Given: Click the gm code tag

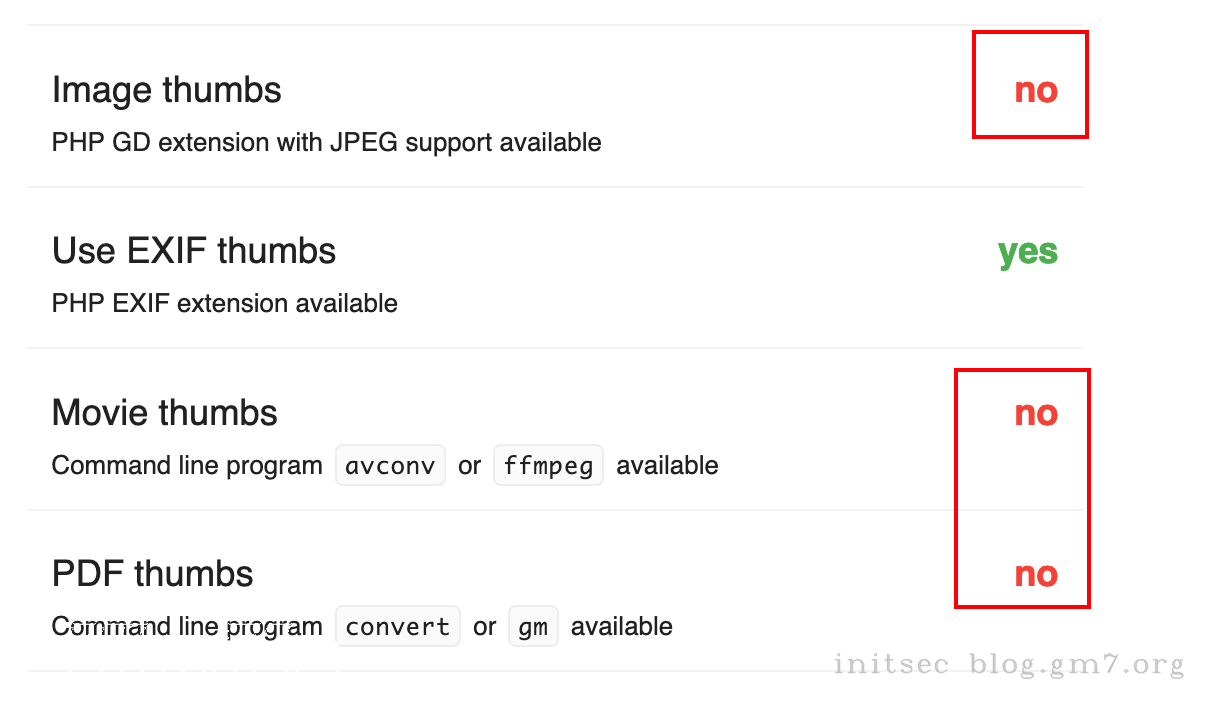Looking at the screenshot, I should point(533,627).
